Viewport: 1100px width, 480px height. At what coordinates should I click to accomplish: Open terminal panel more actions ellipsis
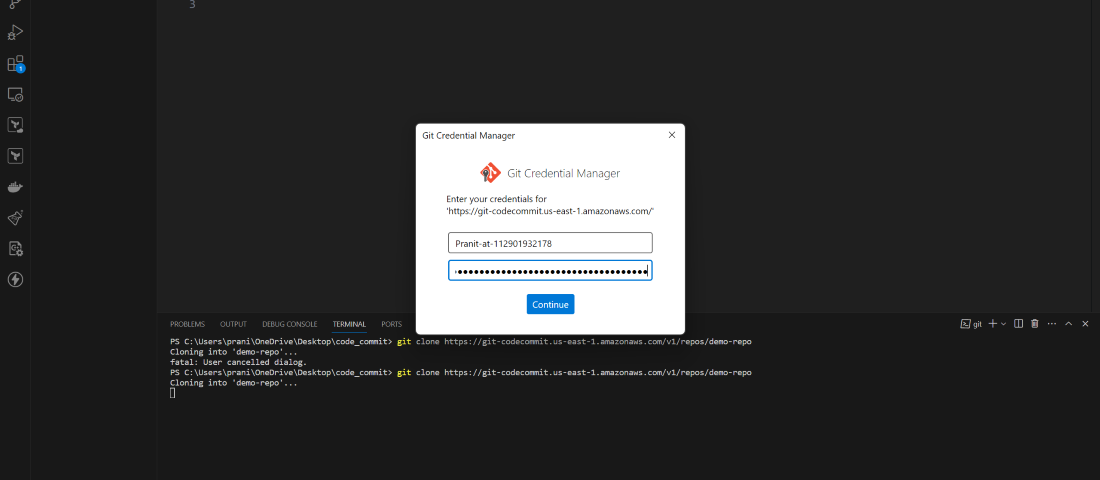(x=1052, y=324)
